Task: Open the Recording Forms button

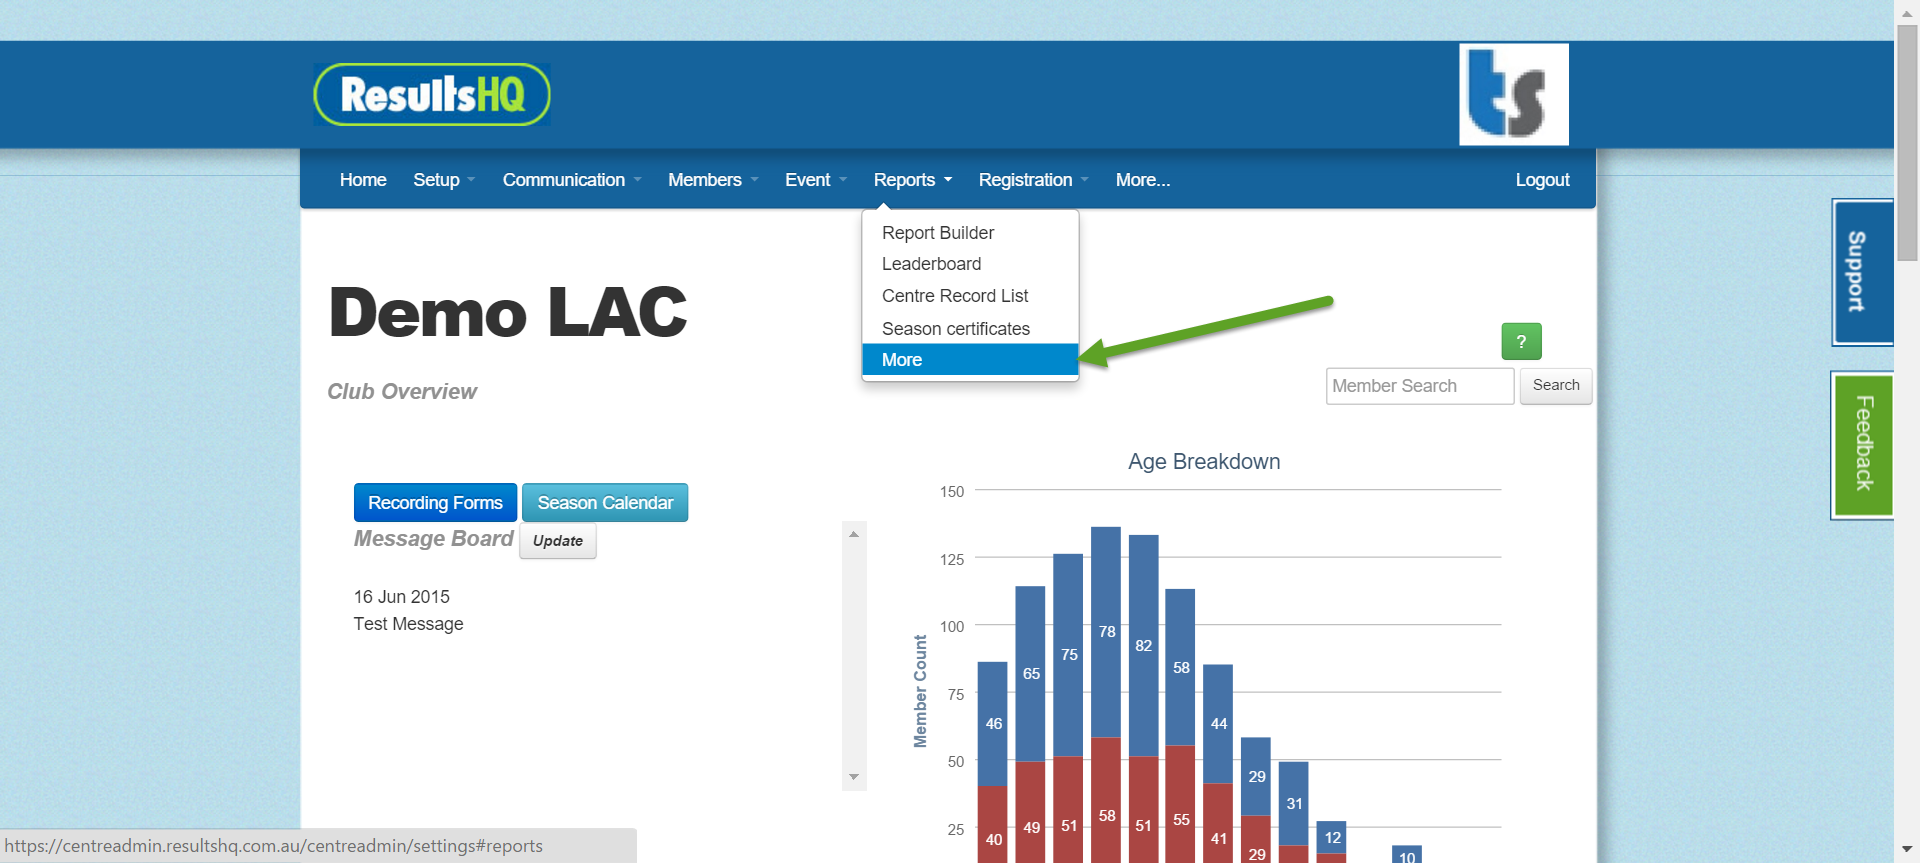Action: pyautogui.click(x=435, y=503)
